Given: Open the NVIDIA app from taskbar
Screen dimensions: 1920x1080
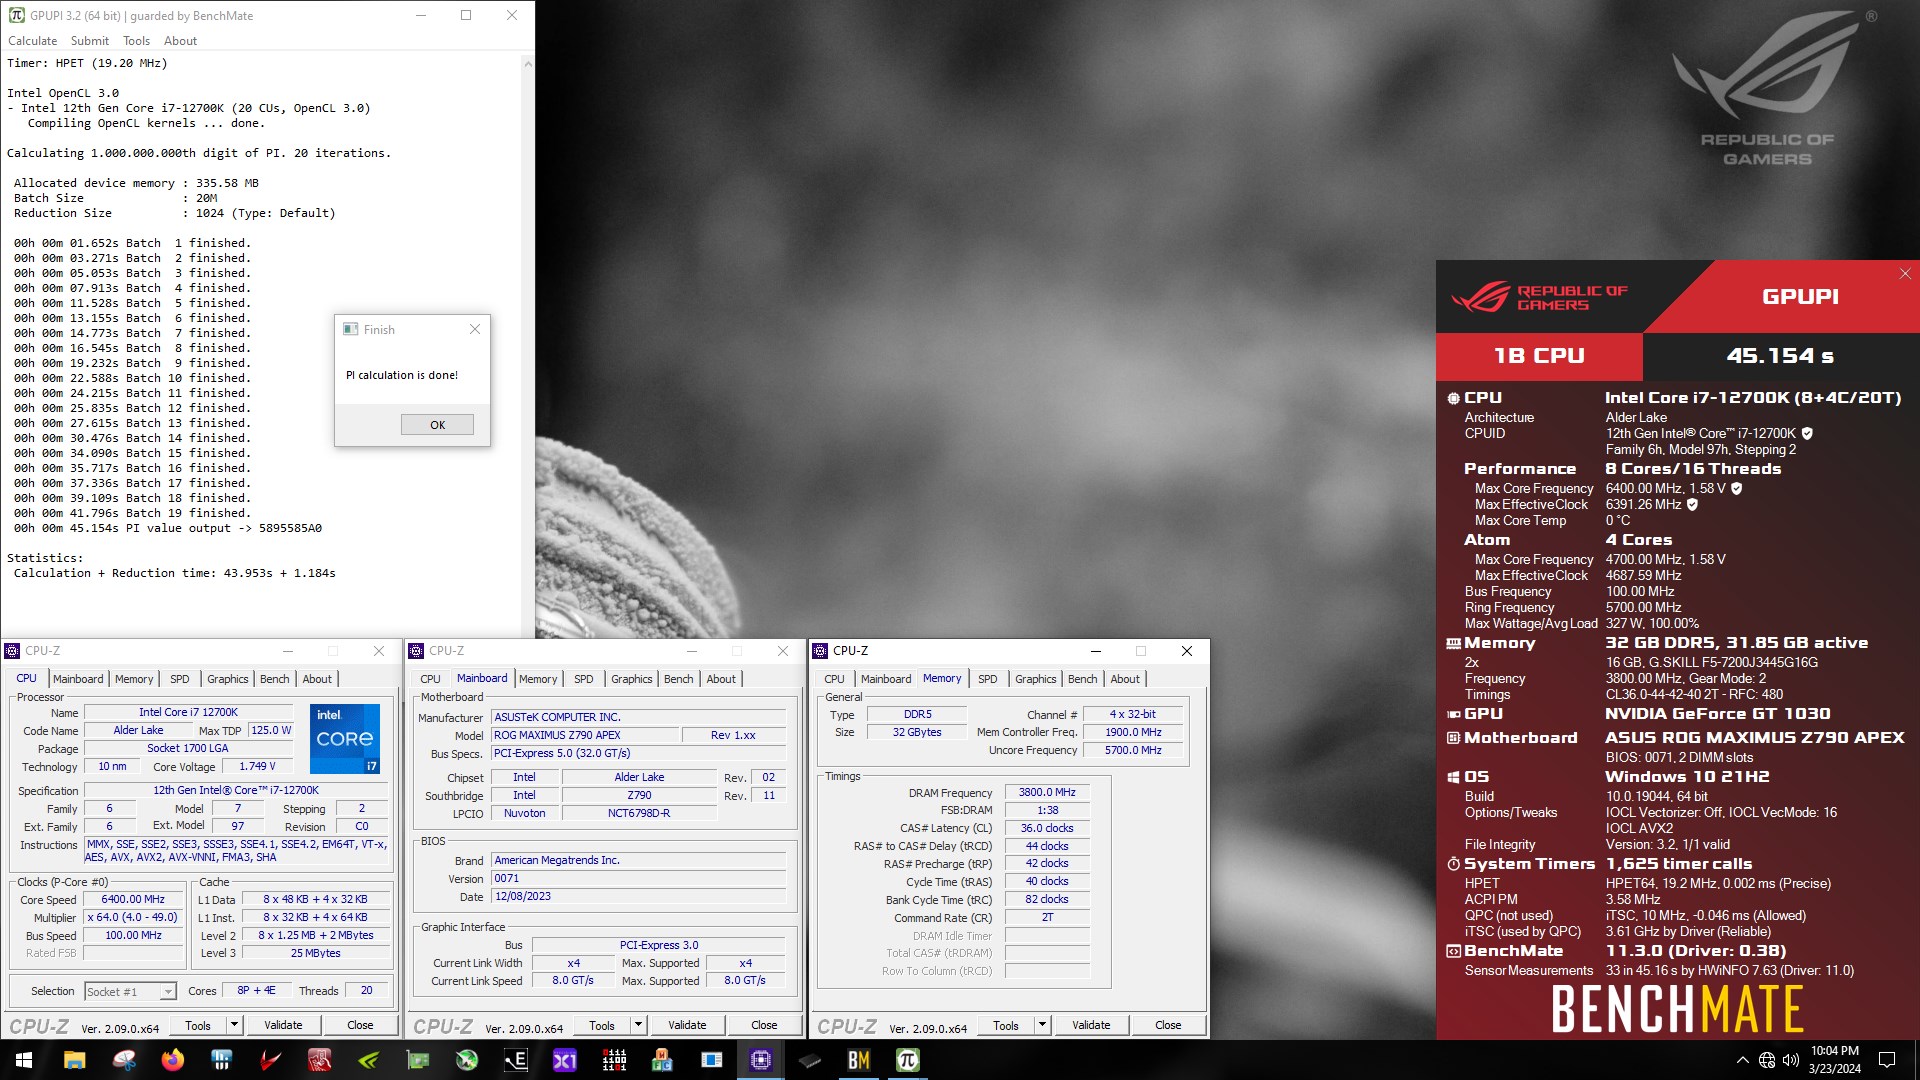Looking at the screenshot, I should 369,1060.
